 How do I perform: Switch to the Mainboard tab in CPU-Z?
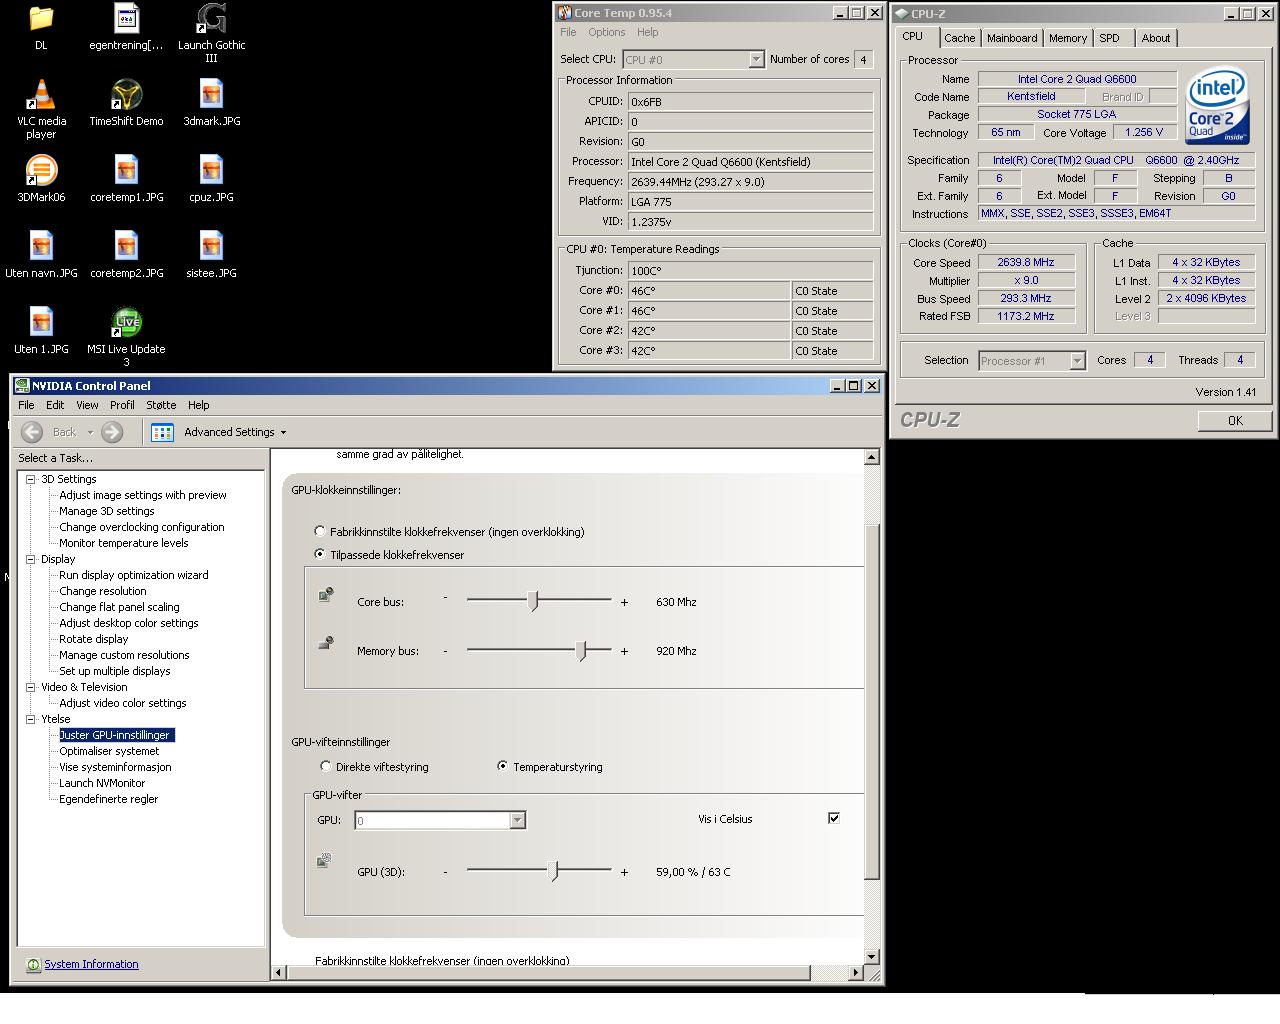1011,38
